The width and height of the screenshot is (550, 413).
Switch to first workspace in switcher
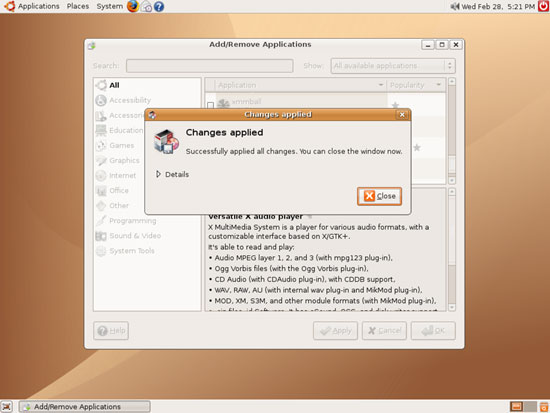pos(516,407)
